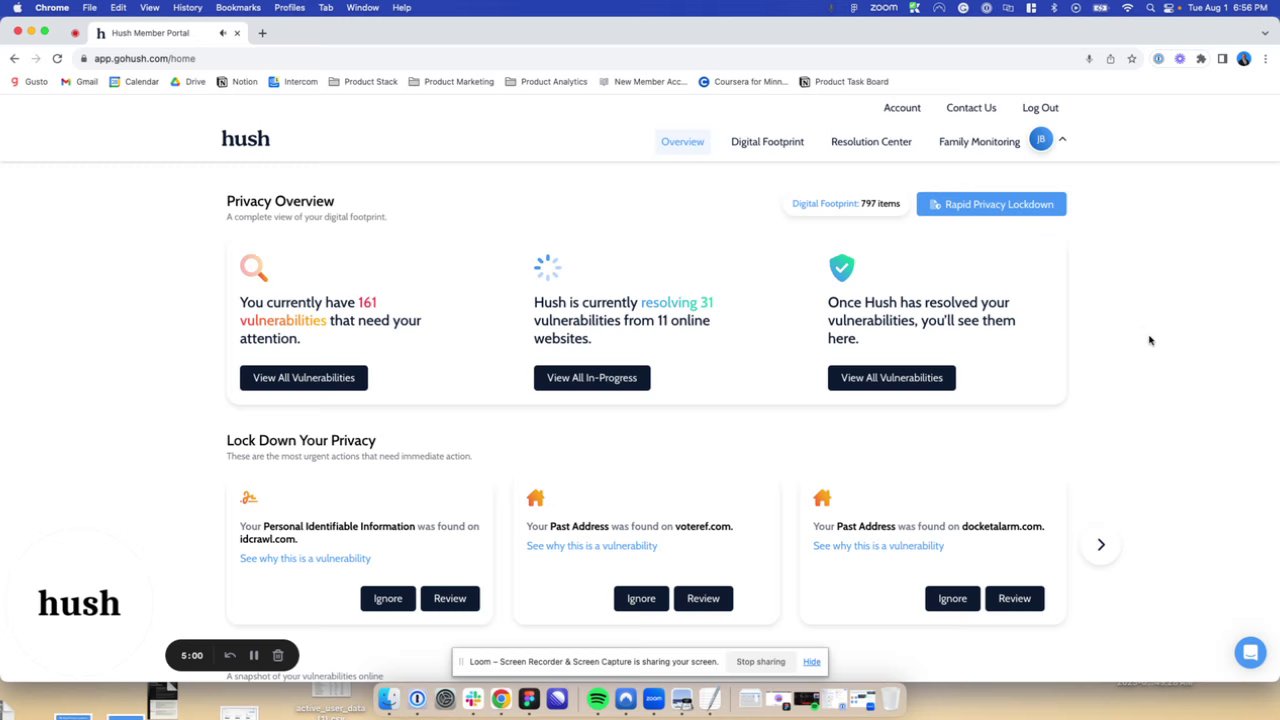The height and width of the screenshot is (720, 1280).
Task: Open Zoom from the dock
Action: tap(654, 699)
